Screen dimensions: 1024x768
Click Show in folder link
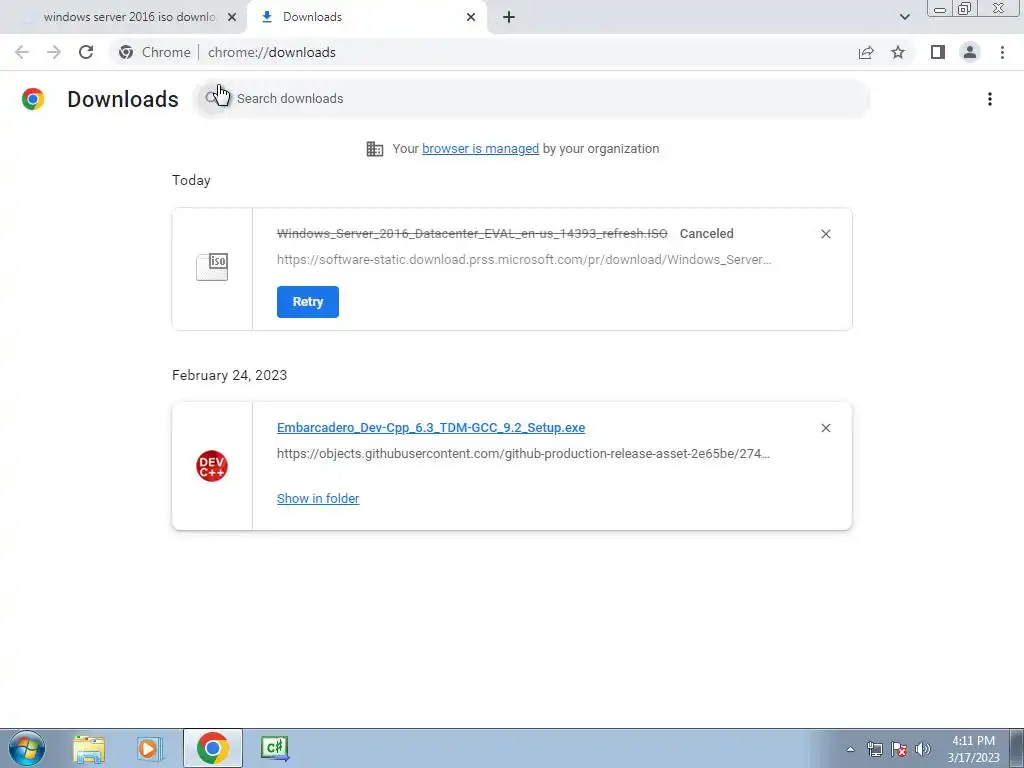coord(318,498)
